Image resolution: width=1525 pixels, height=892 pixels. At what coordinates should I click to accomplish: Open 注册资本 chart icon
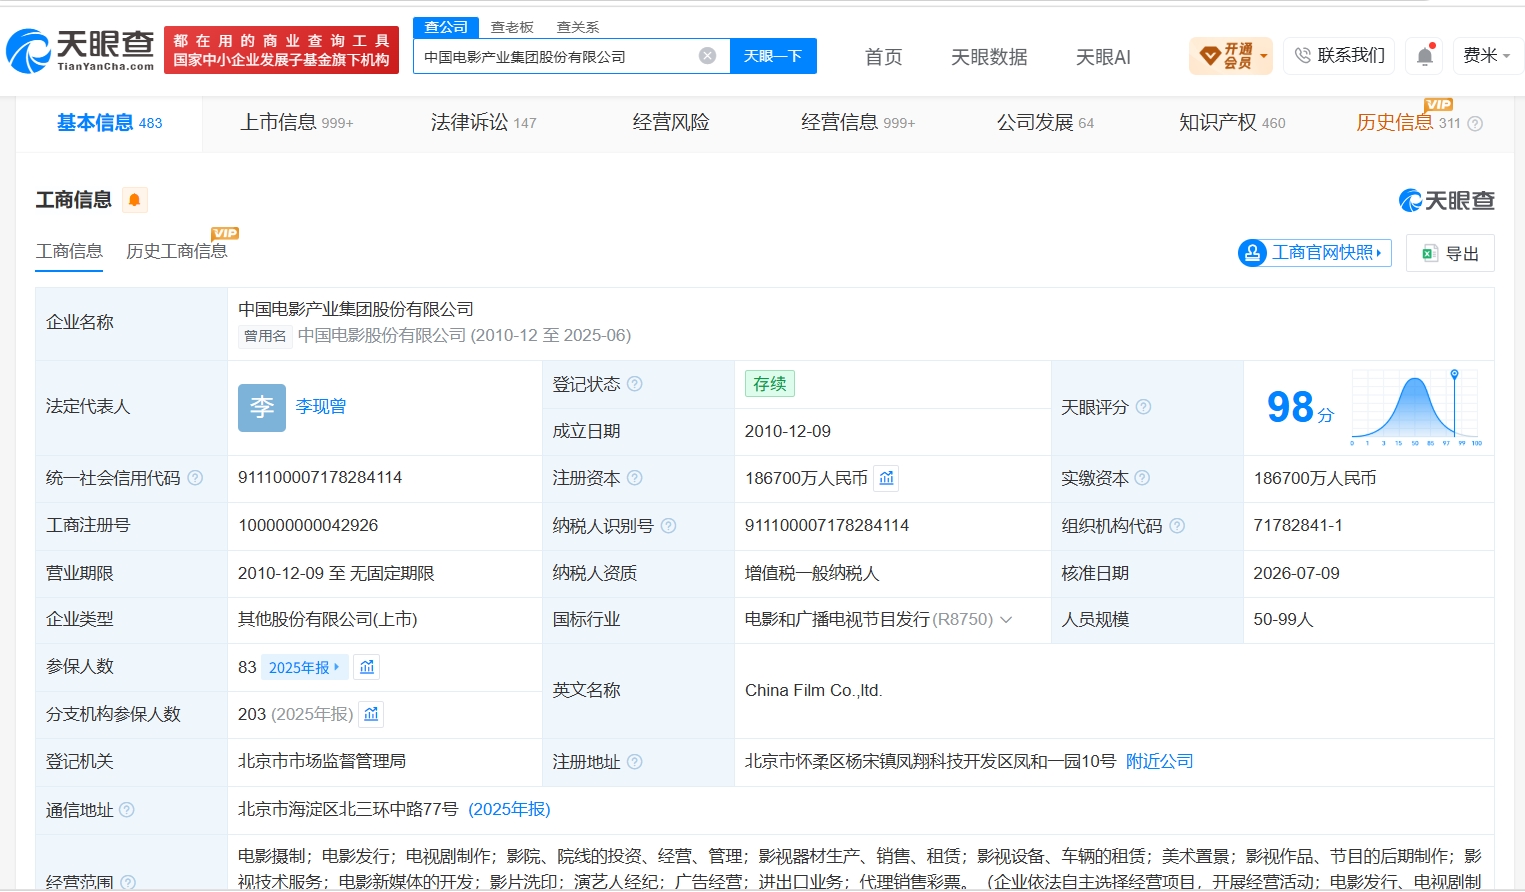pos(886,478)
